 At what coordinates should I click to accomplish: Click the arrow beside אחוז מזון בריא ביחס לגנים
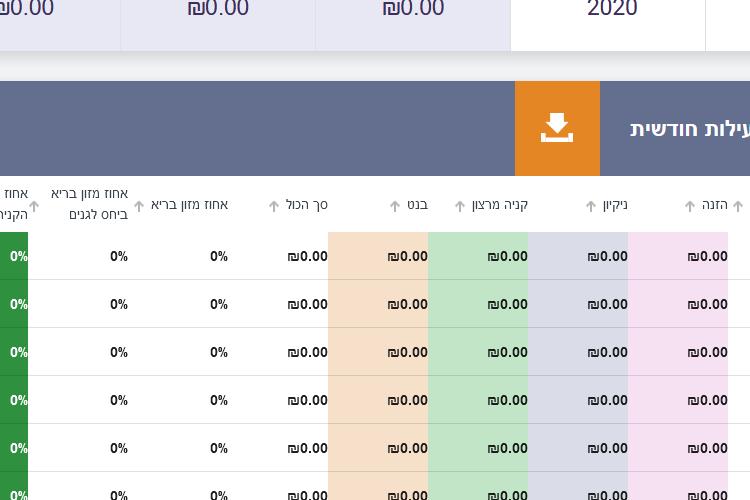[x=34, y=206]
